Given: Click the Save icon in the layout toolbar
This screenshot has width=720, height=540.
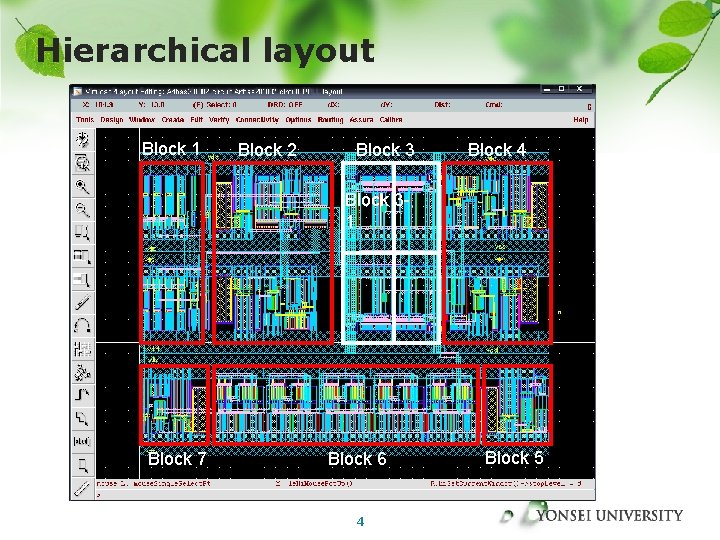Looking at the screenshot, I should point(83,140).
